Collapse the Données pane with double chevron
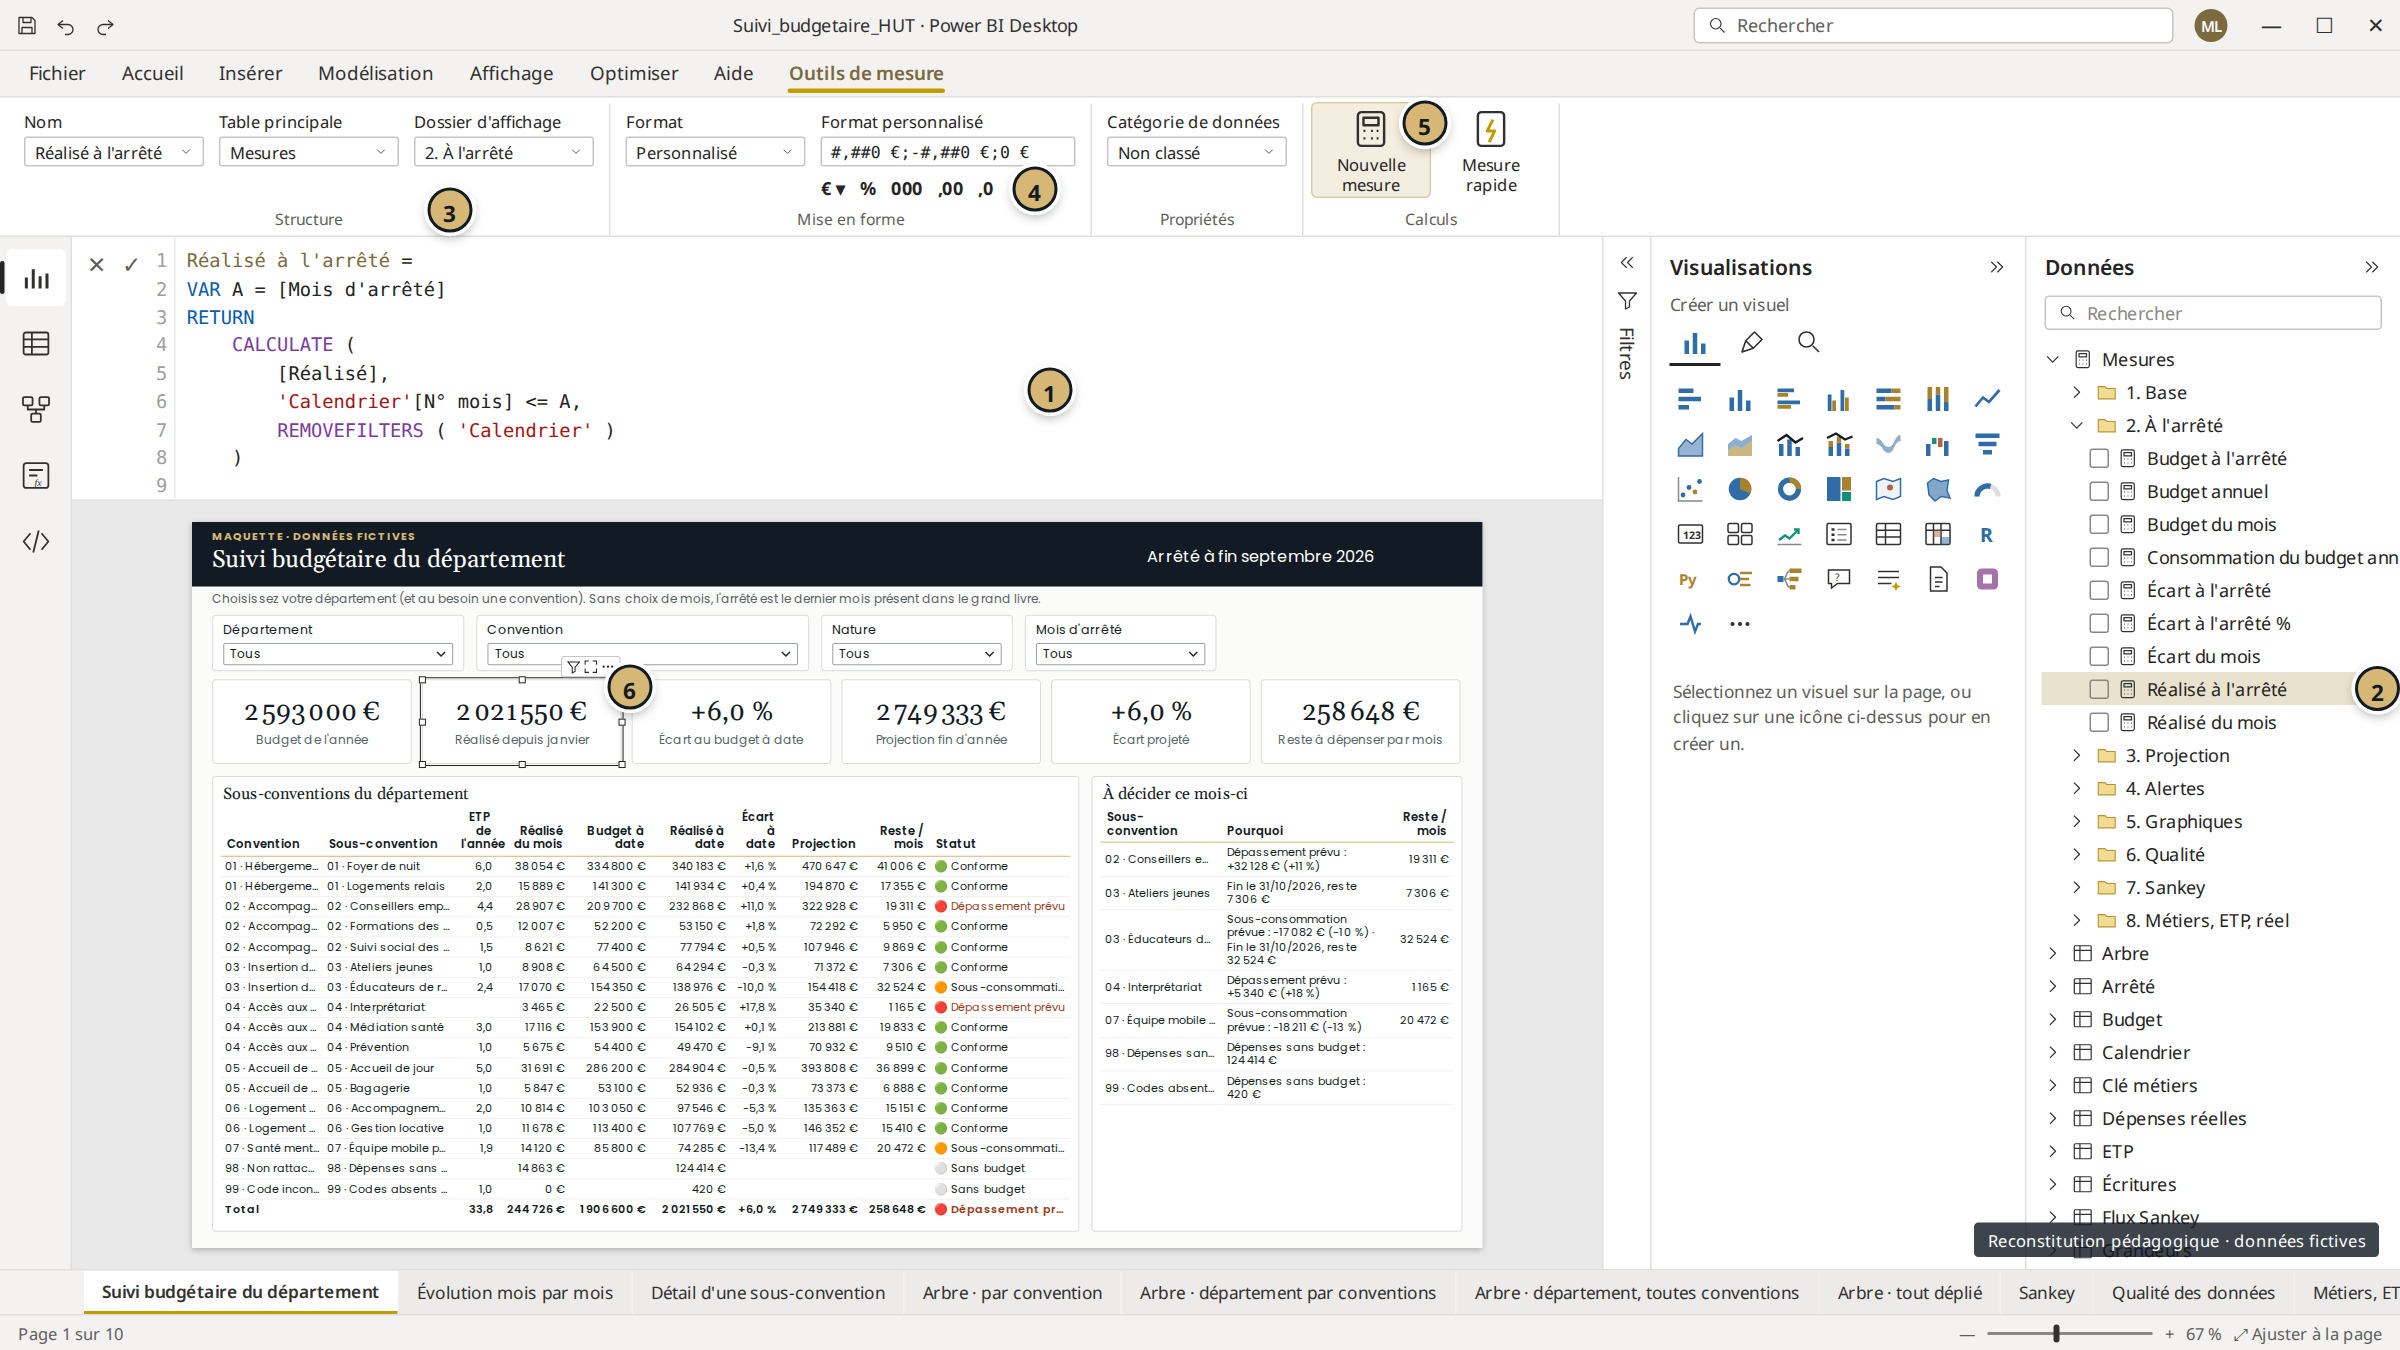This screenshot has height=1350, width=2400. pyautogui.click(x=2371, y=267)
